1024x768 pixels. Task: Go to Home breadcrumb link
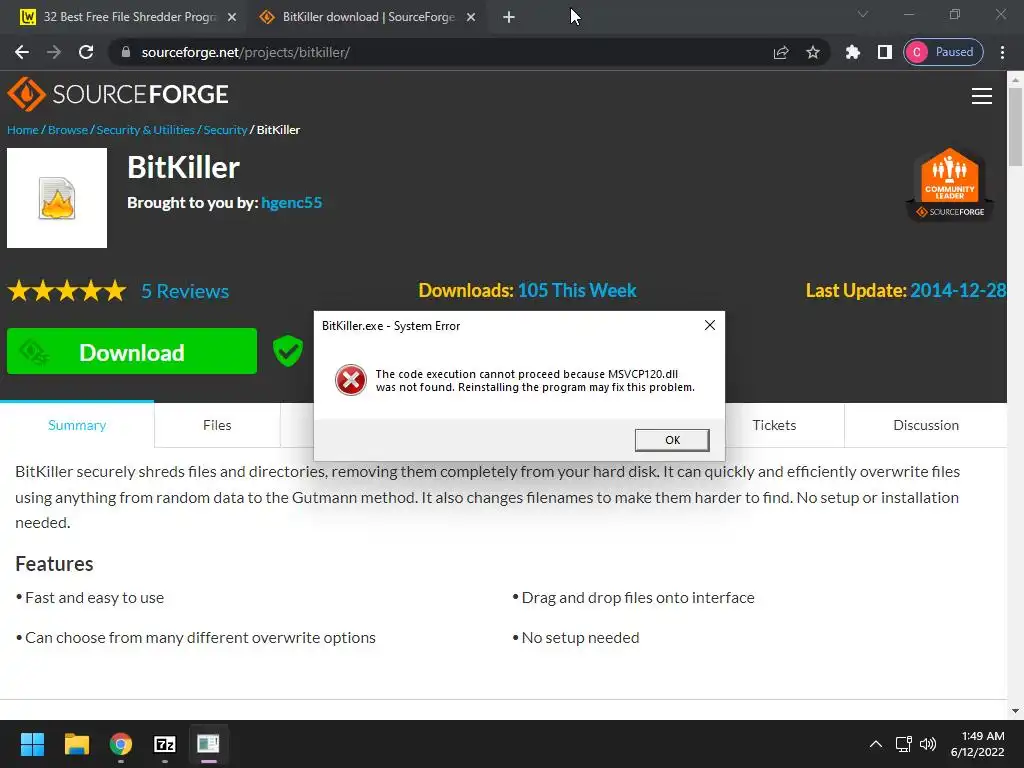[x=23, y=130]
